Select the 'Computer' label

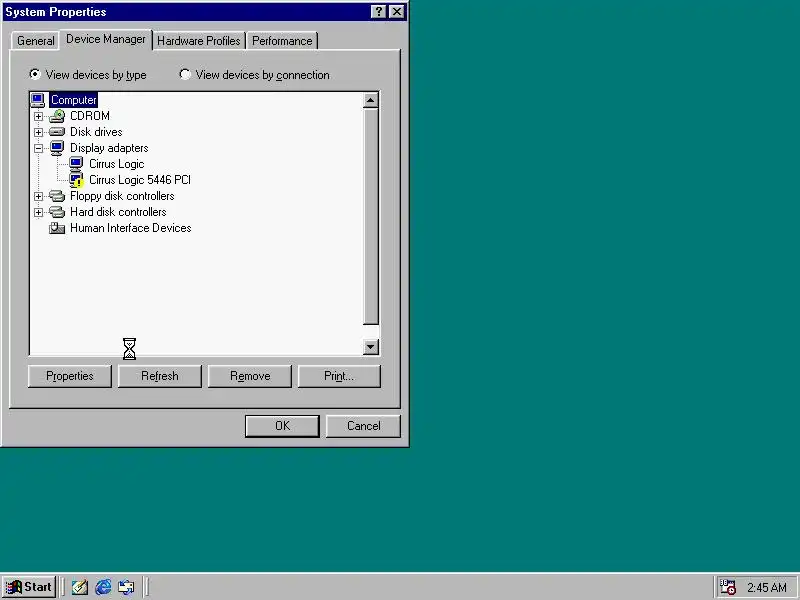(73, 100)
